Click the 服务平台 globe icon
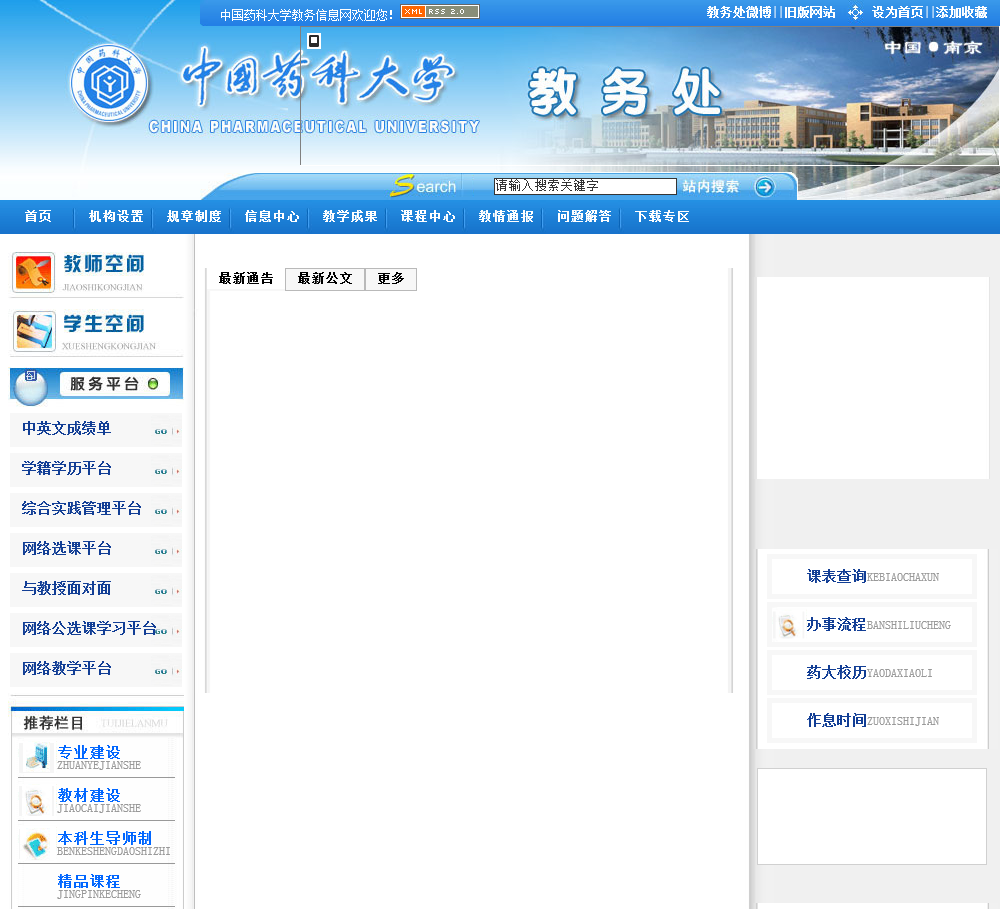This screenshot has height=909, width=1000. click(x=31, y=387)
